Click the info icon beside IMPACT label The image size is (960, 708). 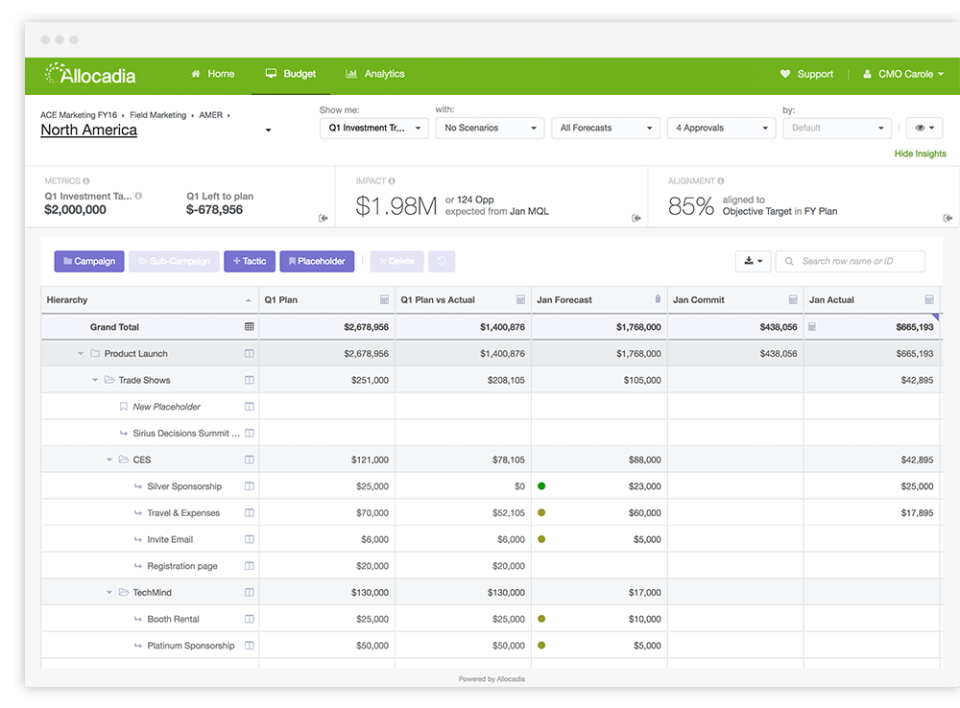tap(390, 180)
